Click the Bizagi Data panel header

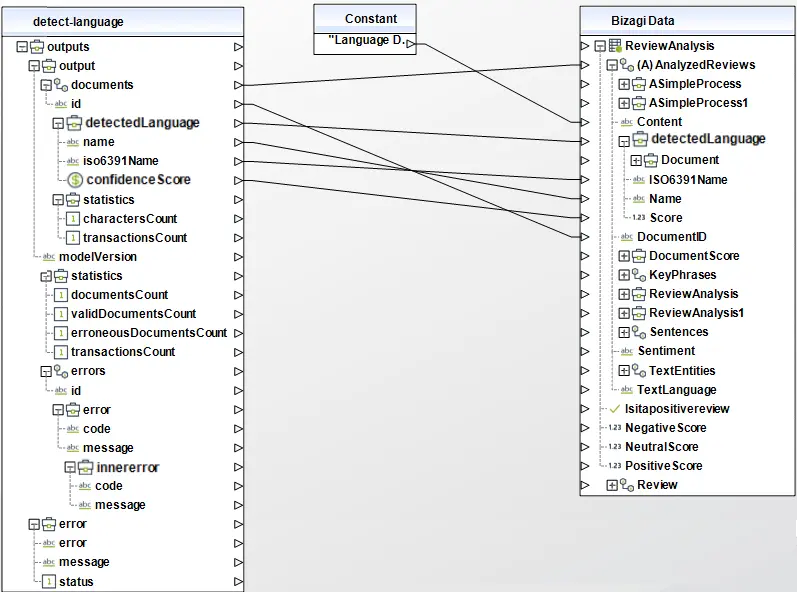pyautogui.click(x=687, y=21)
